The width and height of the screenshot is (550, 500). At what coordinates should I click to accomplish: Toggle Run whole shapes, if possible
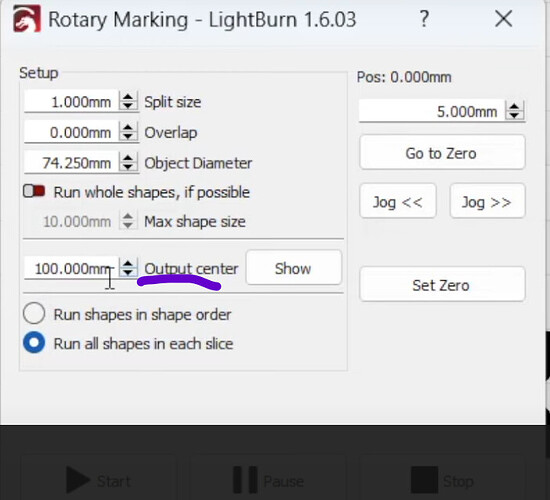[34, 192]
